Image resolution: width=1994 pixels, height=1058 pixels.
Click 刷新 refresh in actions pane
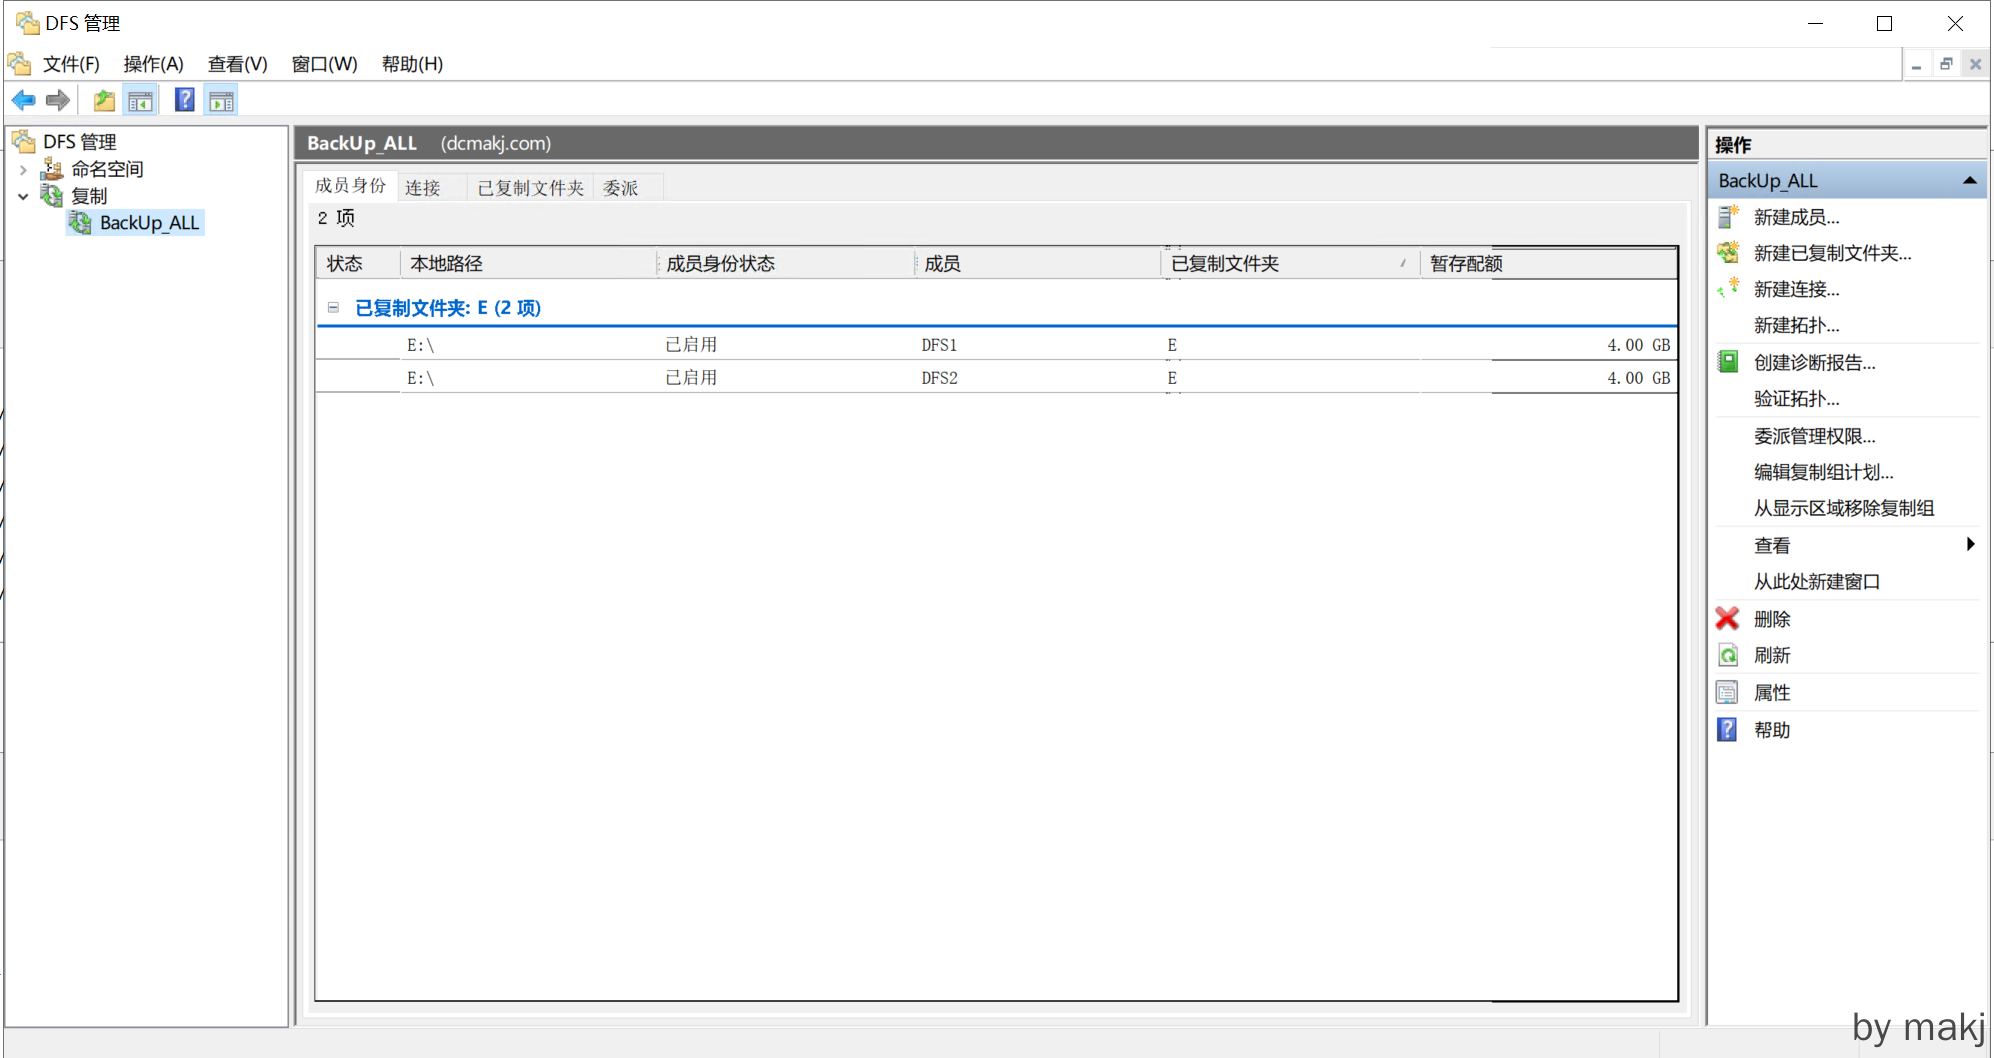tap(1771, 655)
